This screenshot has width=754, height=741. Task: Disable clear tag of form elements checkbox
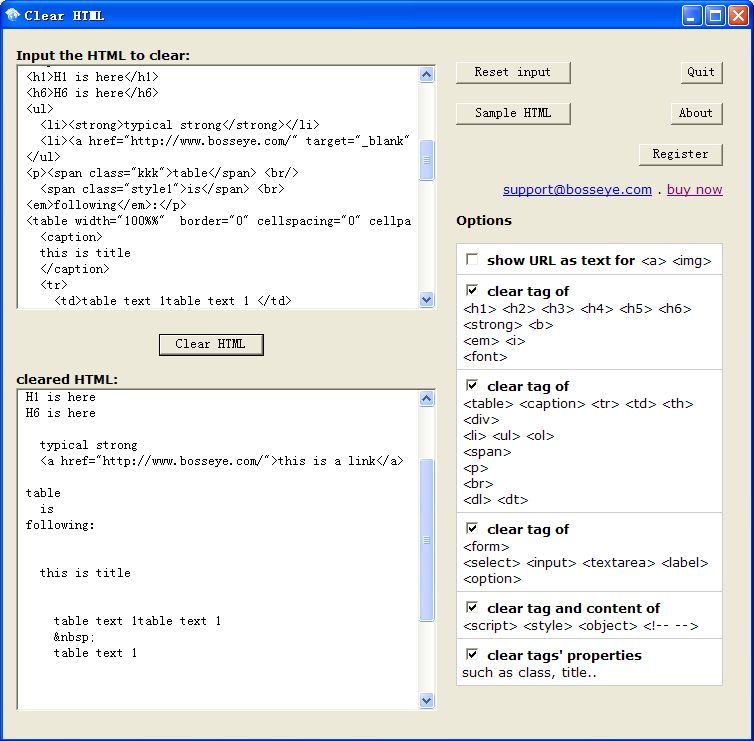click(x=472, y=529)
